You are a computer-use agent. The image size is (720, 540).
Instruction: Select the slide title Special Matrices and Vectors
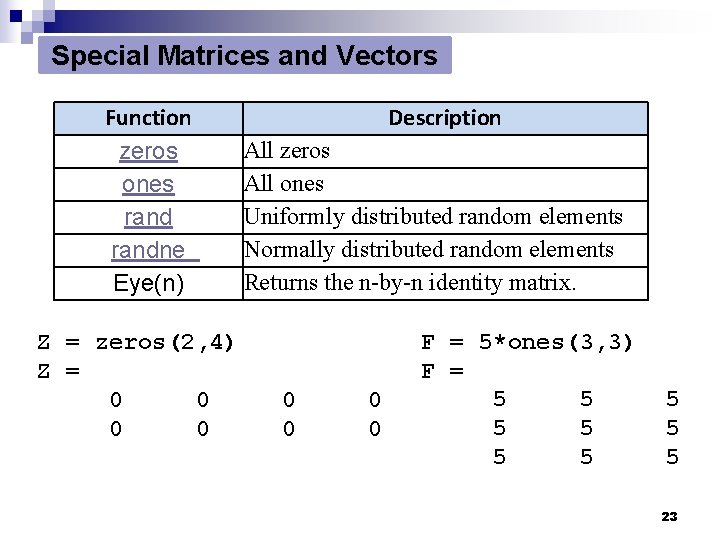pos(244,56)
